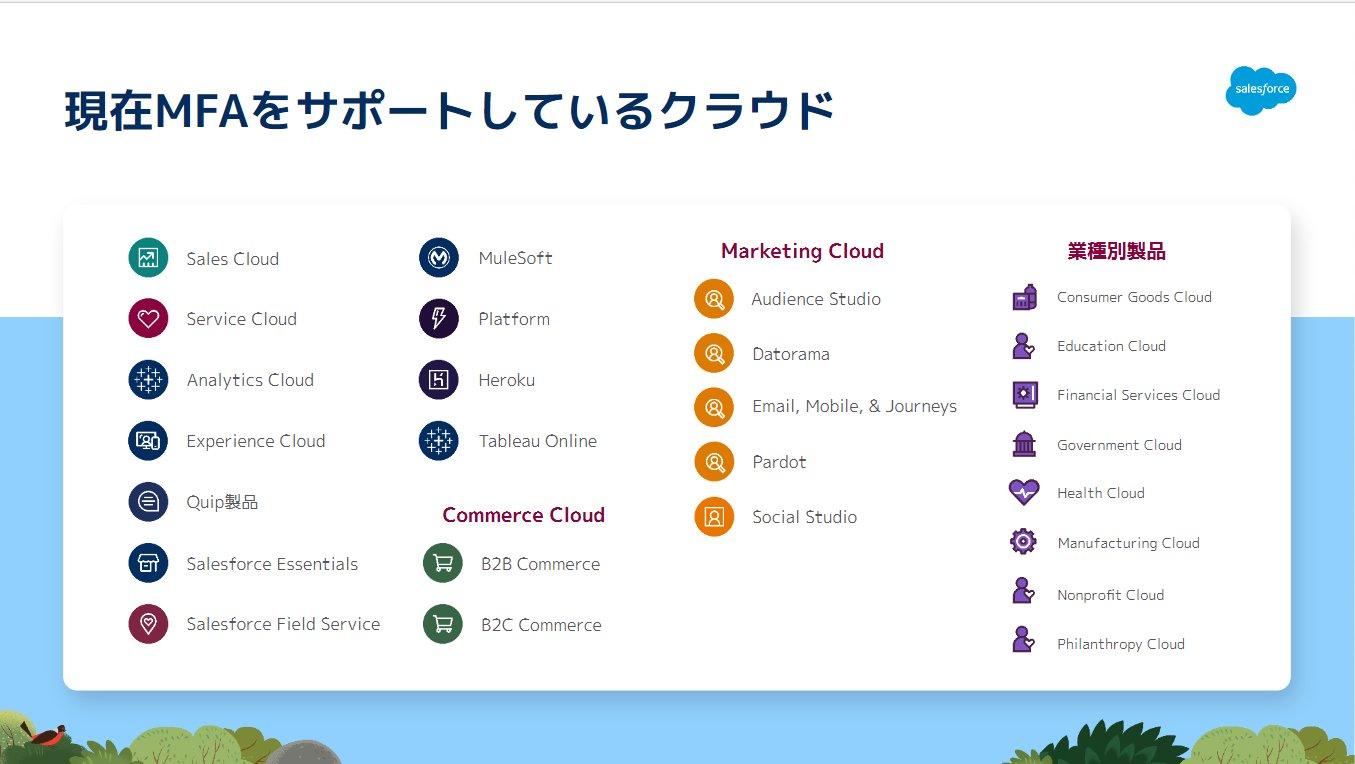
Task: Click the Audience Studio orange icon
Action: point(714,299)
